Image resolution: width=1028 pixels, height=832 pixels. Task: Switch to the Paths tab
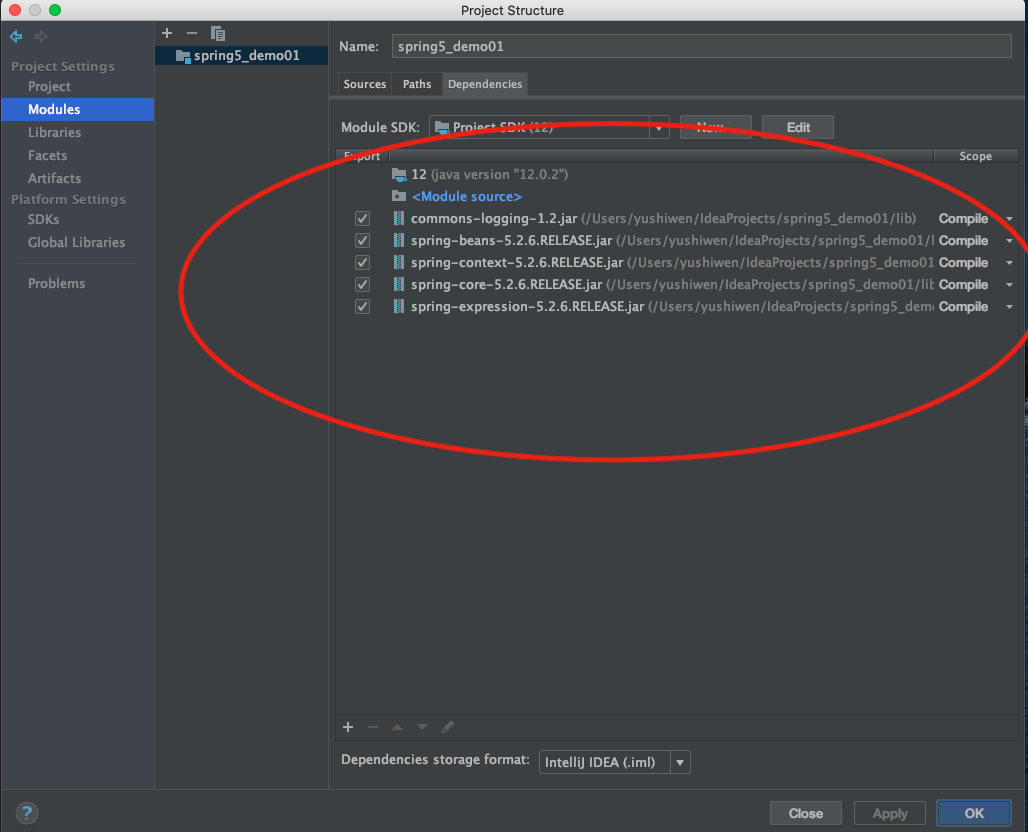coord(417,84)
